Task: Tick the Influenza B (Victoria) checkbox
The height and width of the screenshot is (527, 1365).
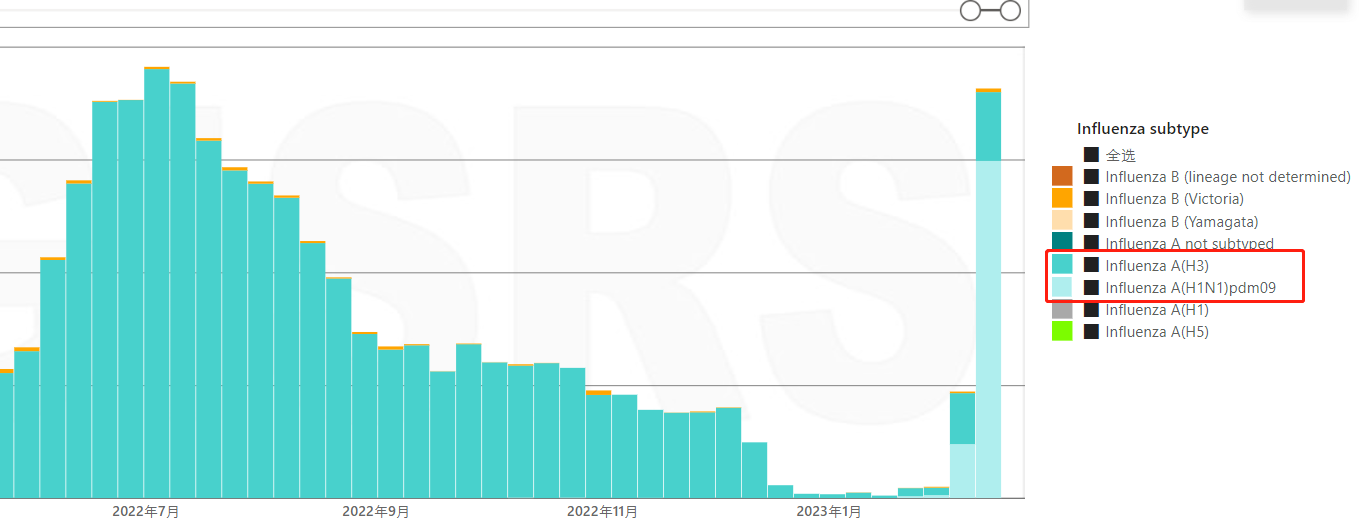Action: [x=1091, y=199]
